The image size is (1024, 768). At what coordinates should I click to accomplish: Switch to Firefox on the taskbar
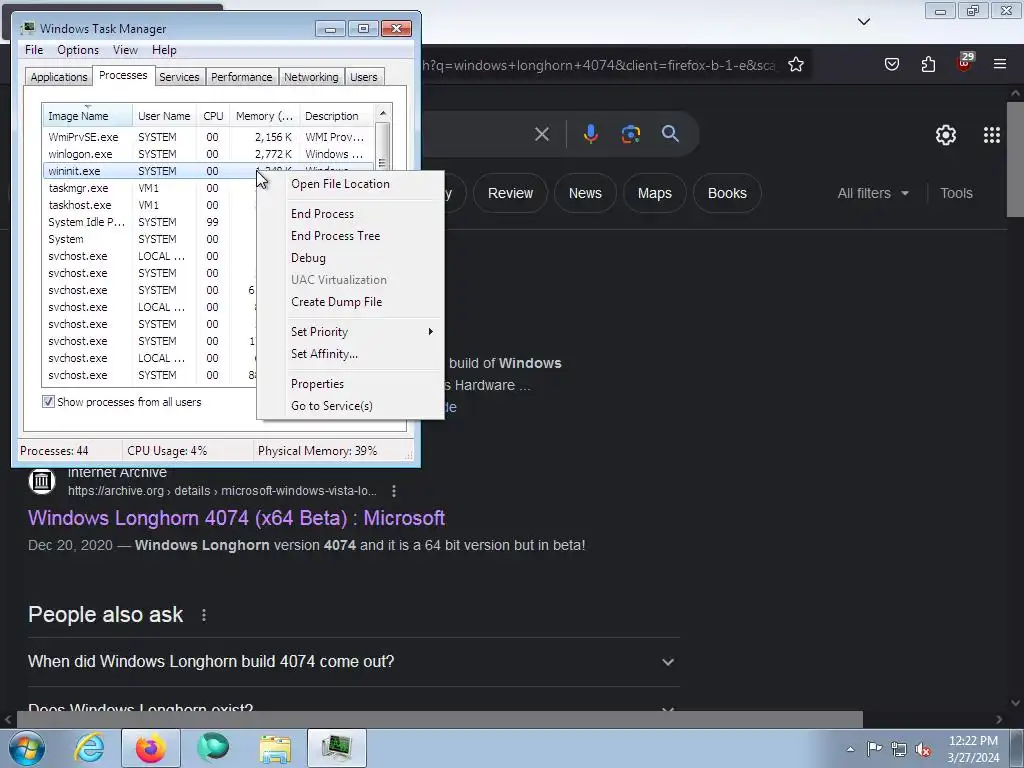coord(150,748)
